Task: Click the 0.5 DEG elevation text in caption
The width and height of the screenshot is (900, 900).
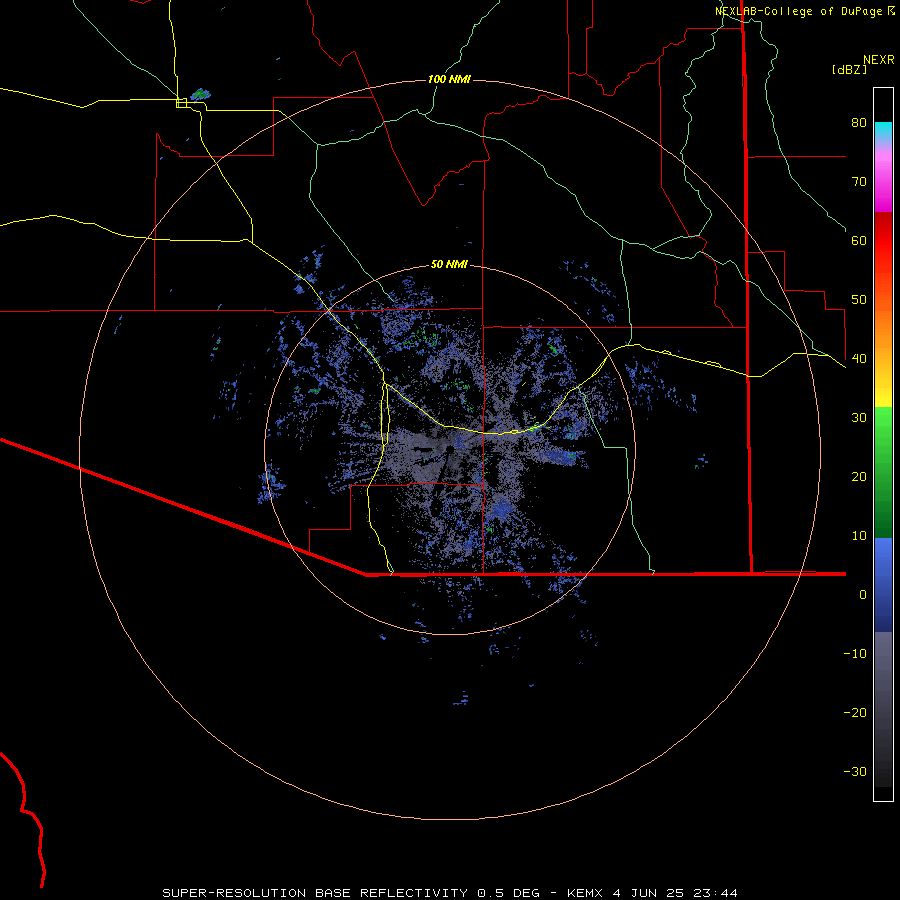Action: 508,893
